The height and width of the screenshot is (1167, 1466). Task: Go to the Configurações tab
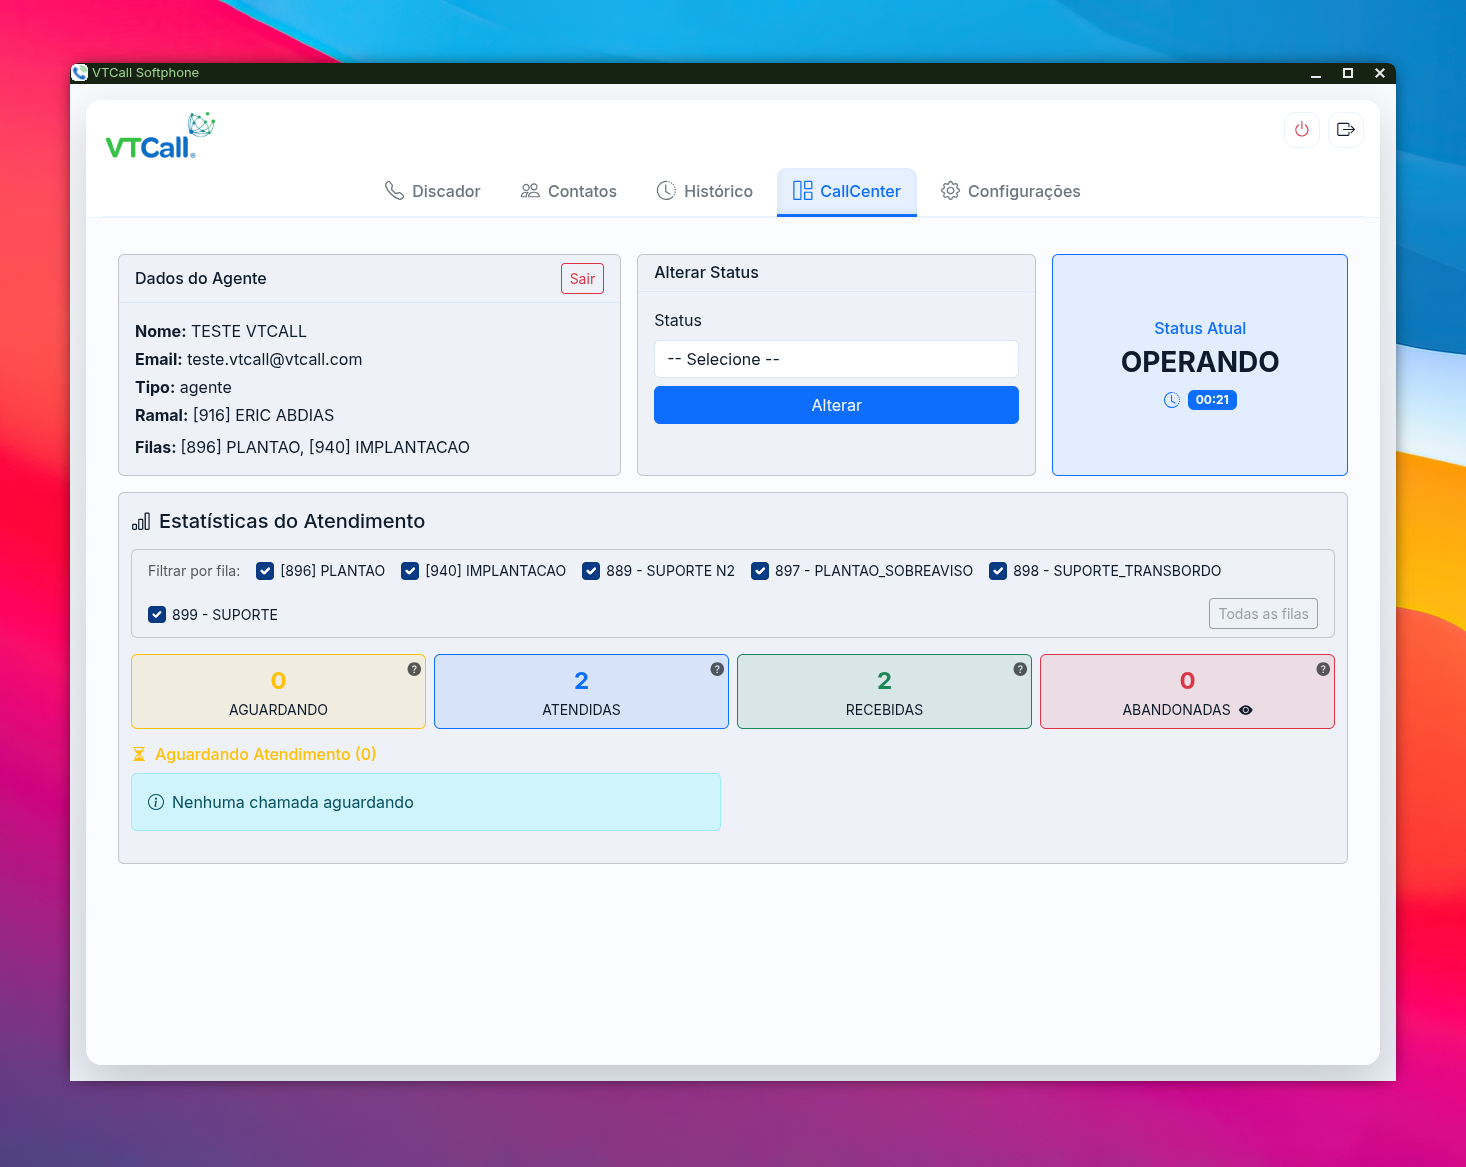point(1011,191)
